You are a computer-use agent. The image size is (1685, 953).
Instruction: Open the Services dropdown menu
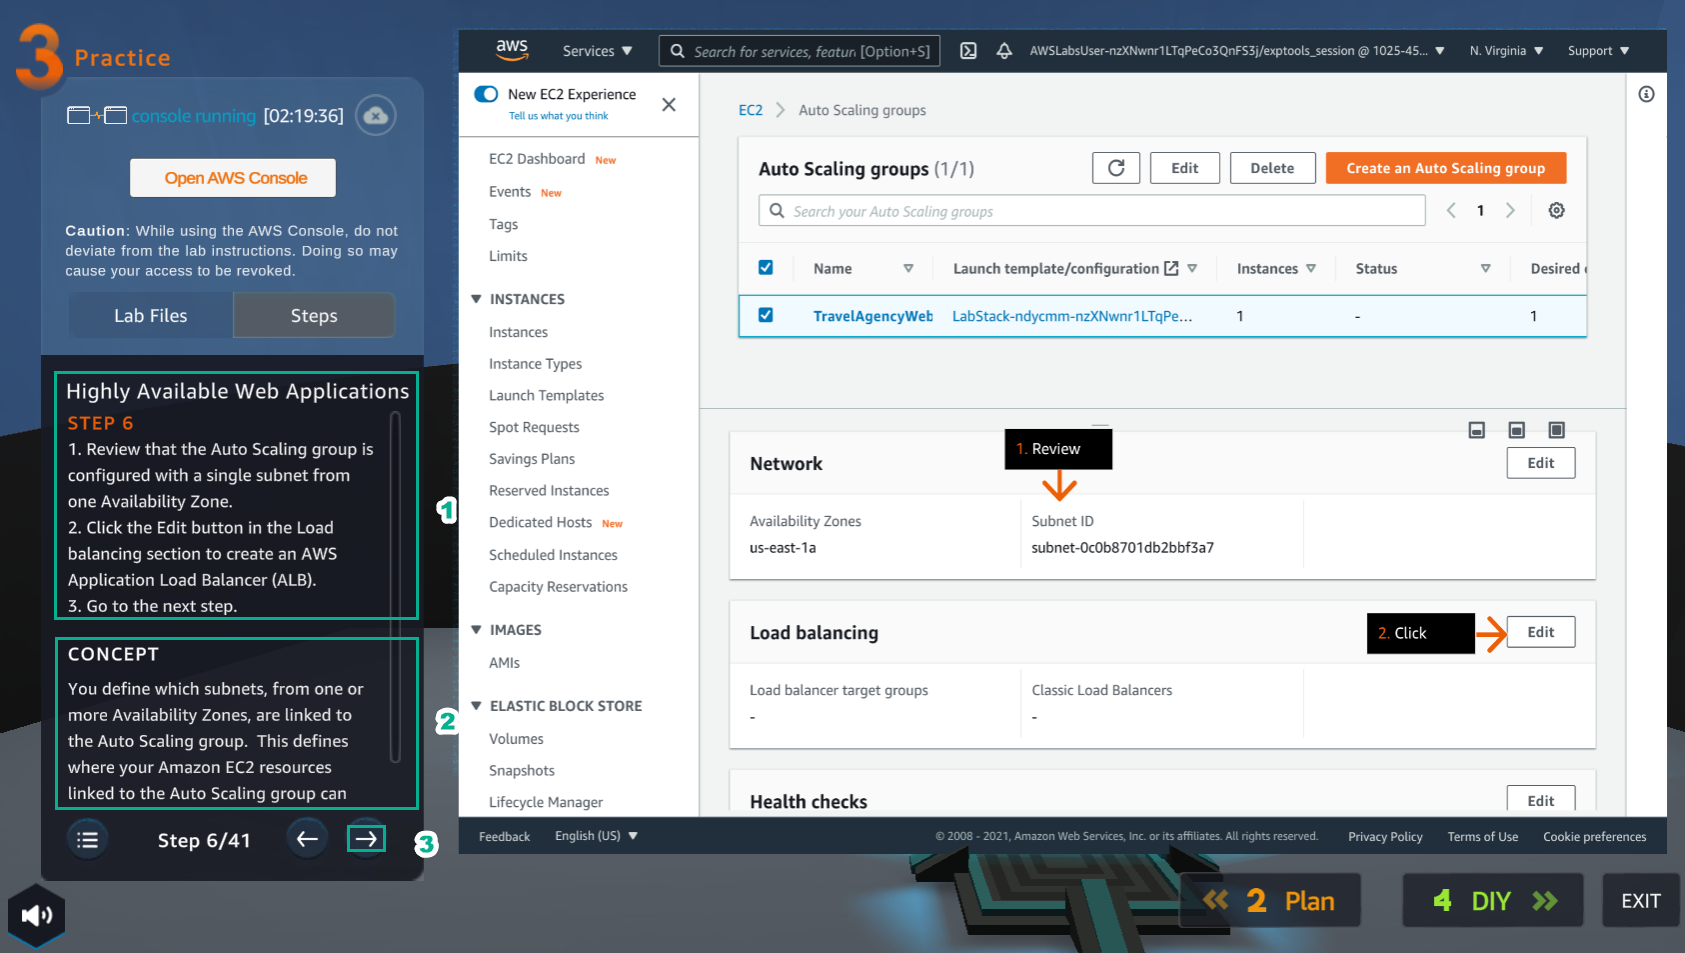tap(597, 51)
